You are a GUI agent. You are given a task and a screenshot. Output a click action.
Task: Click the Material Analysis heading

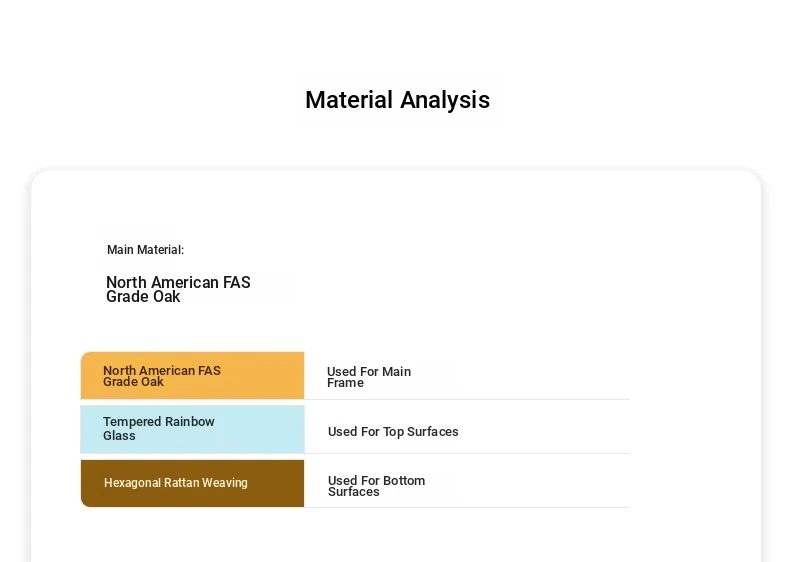tap(398, 100)
